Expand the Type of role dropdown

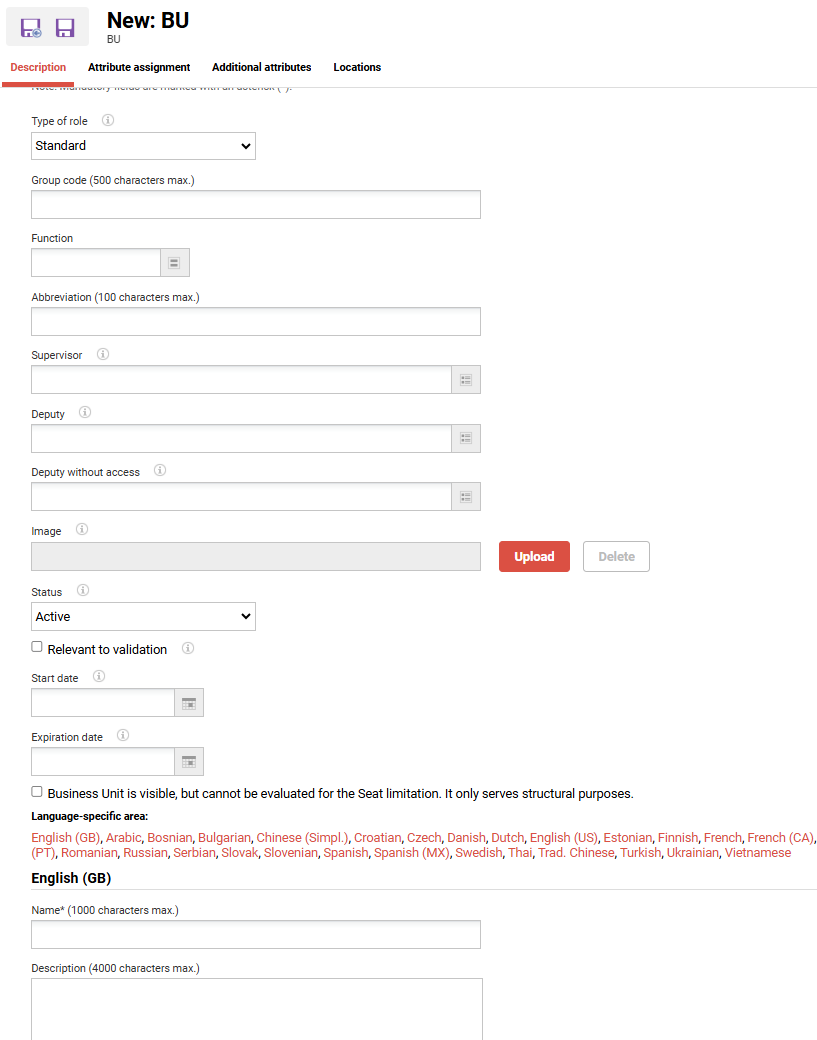pyautogui.click(x=143, y=146)
